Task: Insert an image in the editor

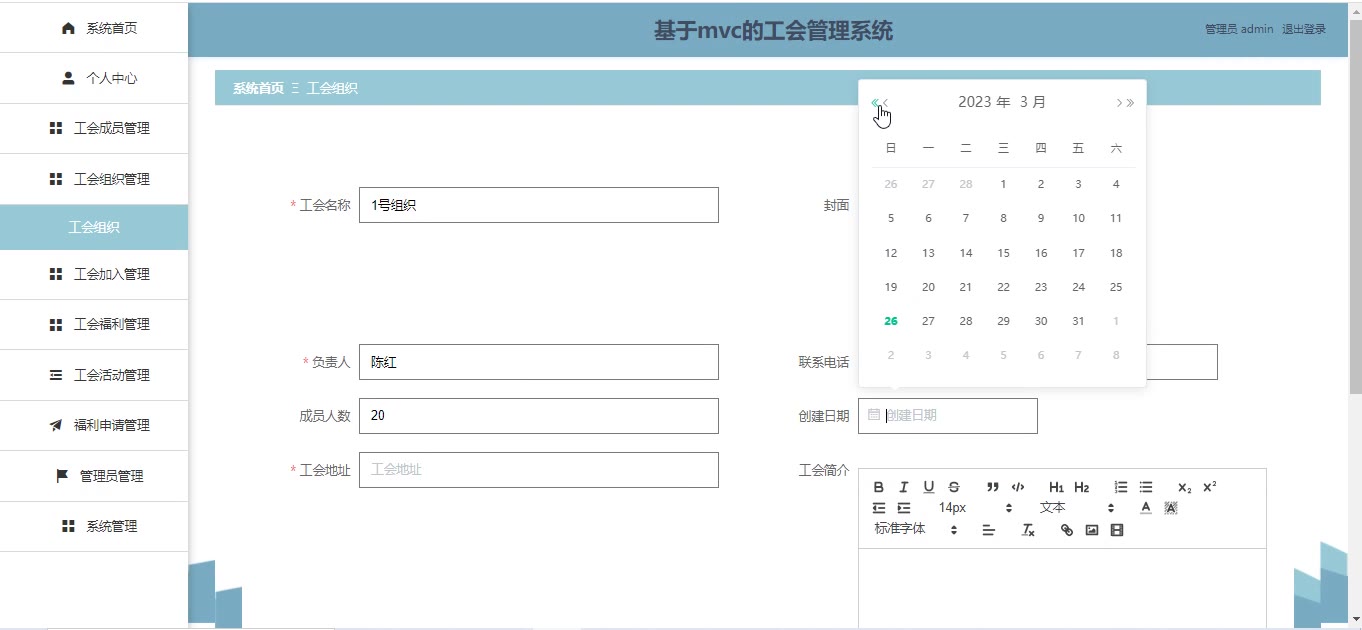Action: 1092,530
